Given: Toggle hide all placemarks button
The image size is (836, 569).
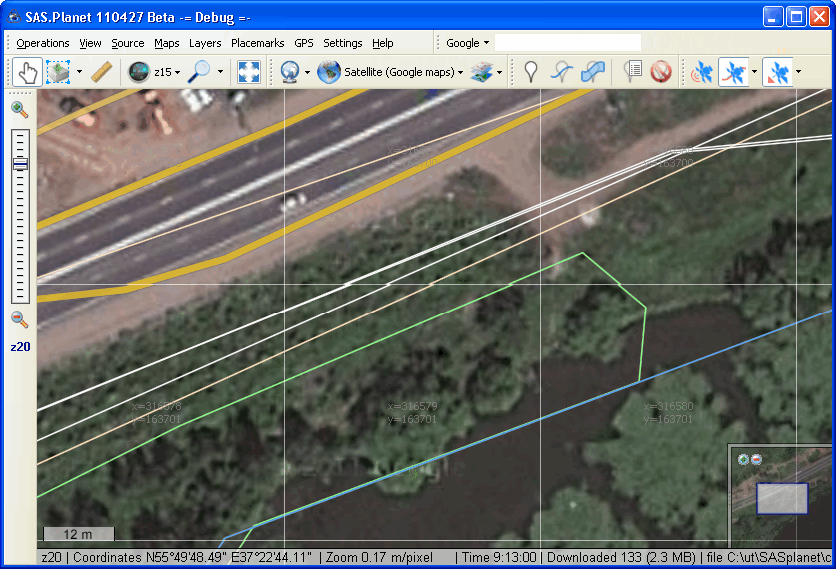Looking at the screenshot, I should [x=660, y=72].
